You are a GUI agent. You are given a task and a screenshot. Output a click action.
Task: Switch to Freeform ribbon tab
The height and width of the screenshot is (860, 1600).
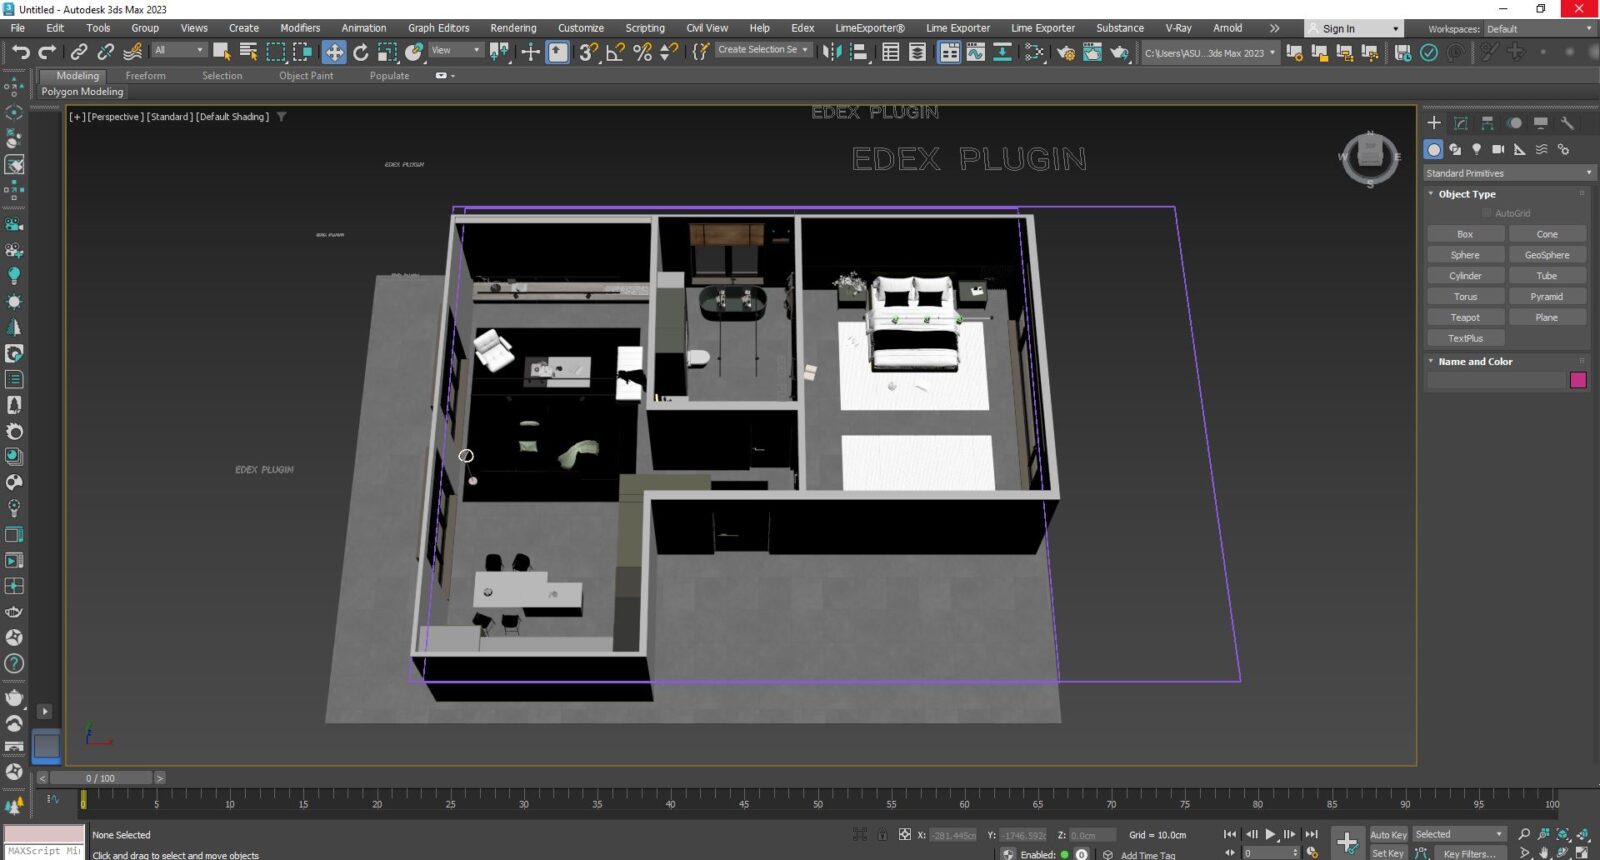[x=145, y=75]
